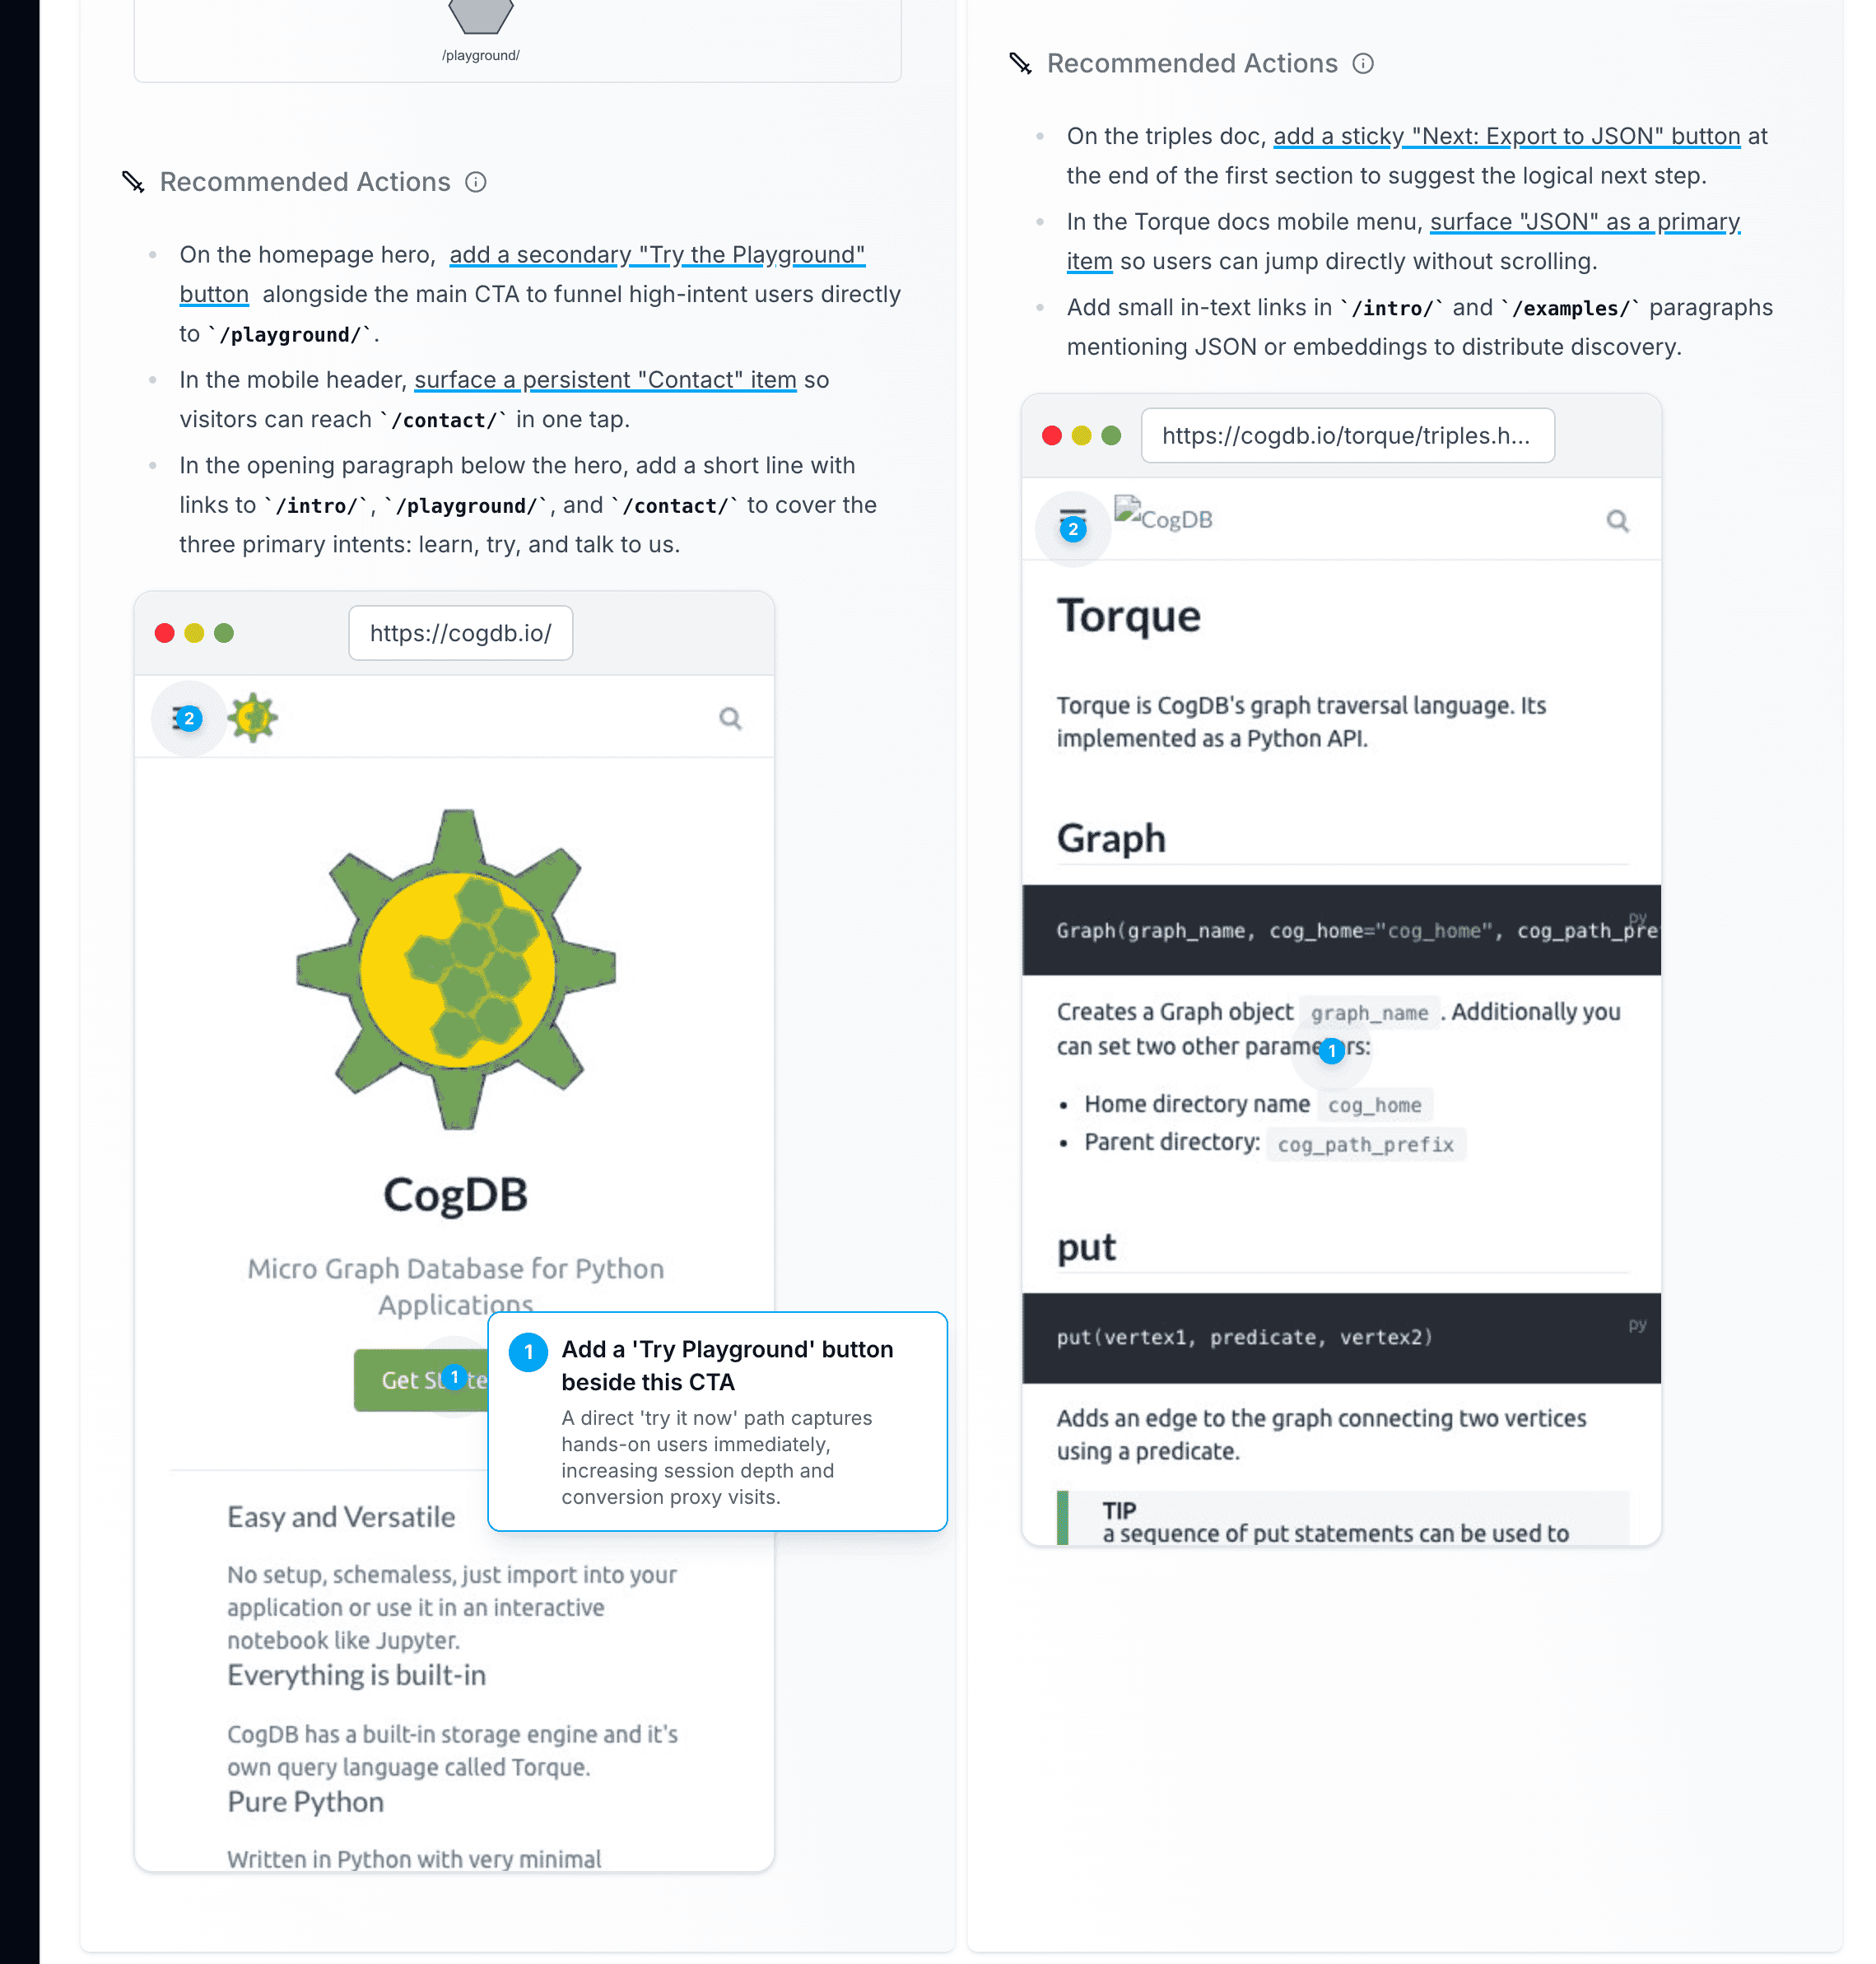The image size is (1876, 1964).
Task: Click annotation marker 1 on Torque page
Action: point(1331,1050)
